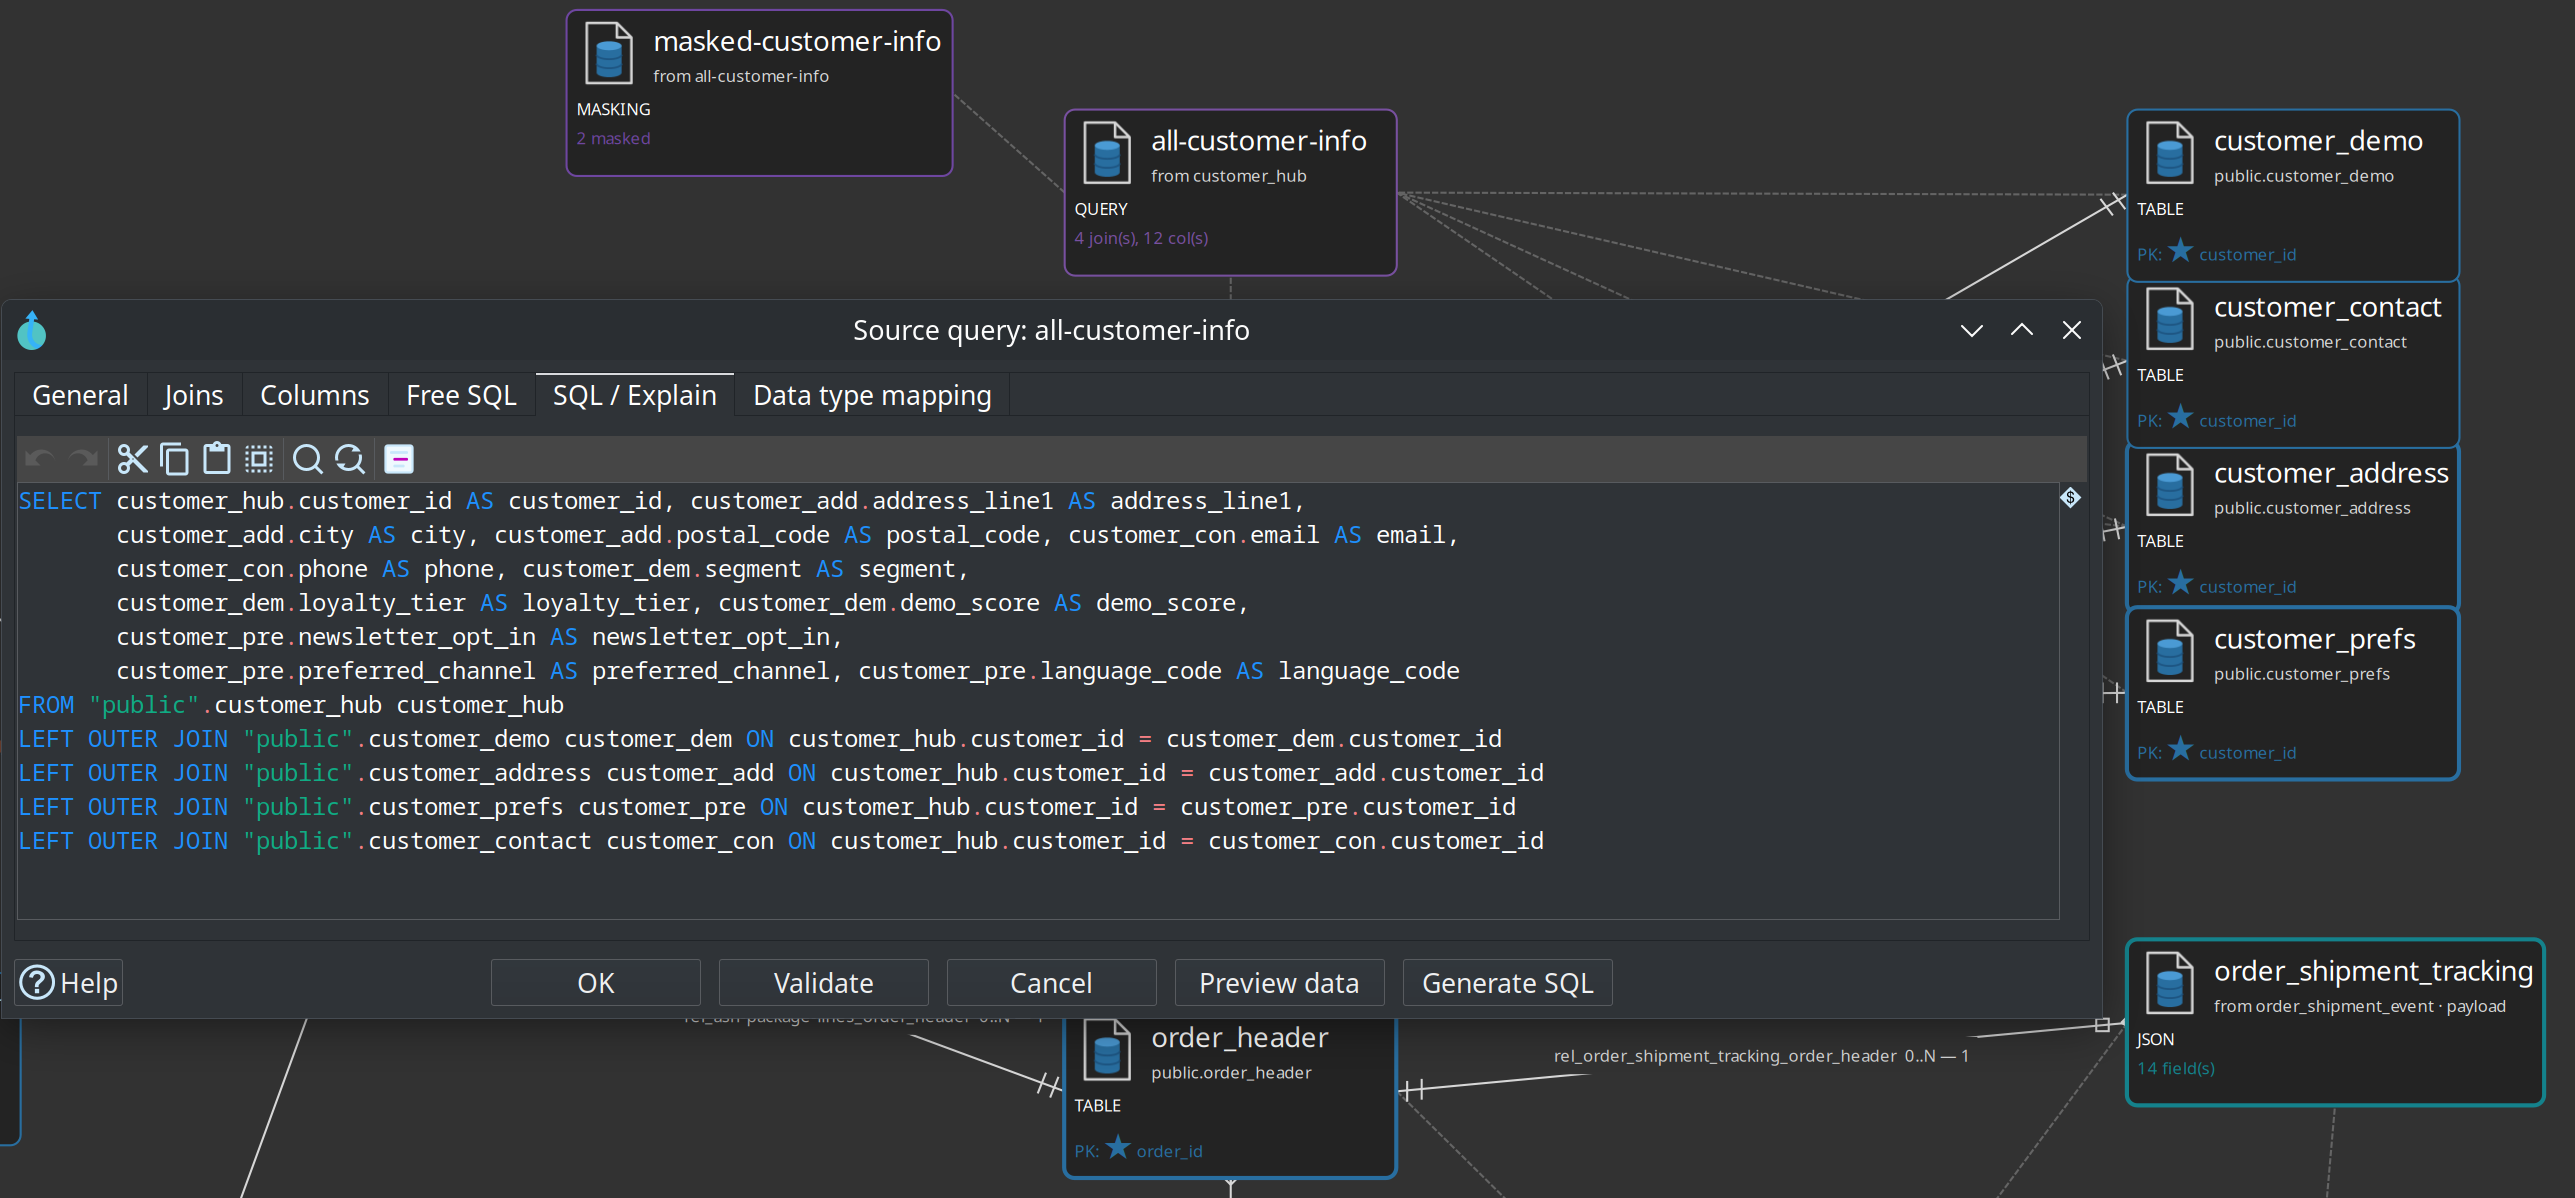Click the order_shipment_tracking node title
Viewport: 2575px width, 1198px height.
click(2373, 971)
